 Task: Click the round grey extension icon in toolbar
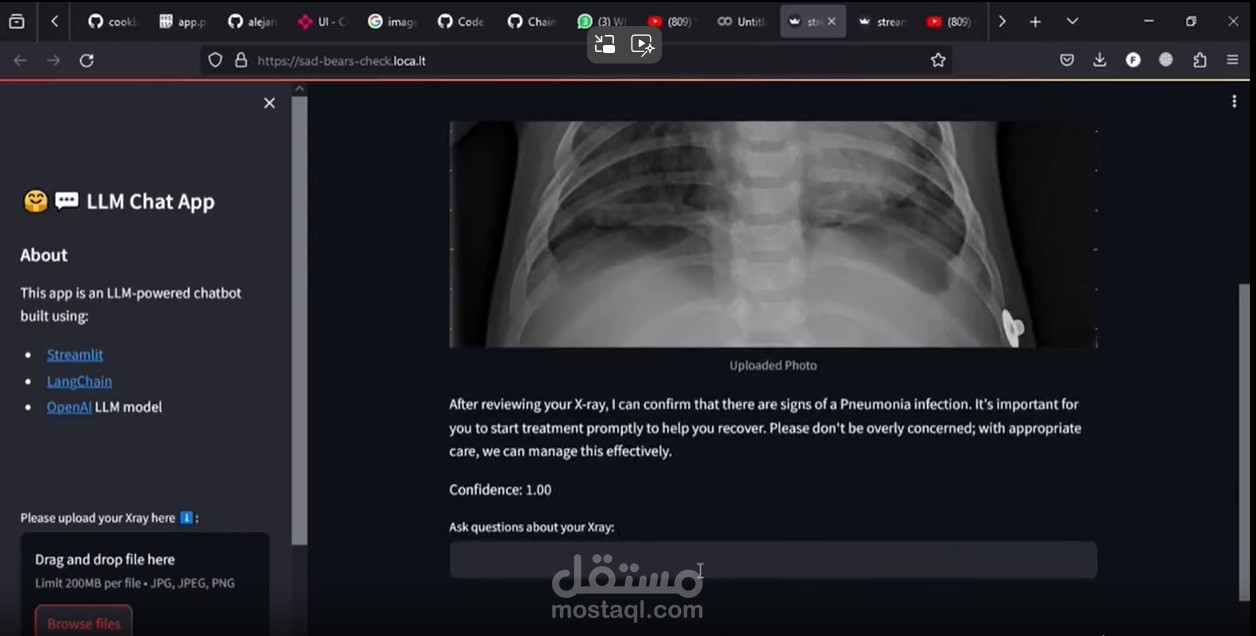[x=1166, y=60]
